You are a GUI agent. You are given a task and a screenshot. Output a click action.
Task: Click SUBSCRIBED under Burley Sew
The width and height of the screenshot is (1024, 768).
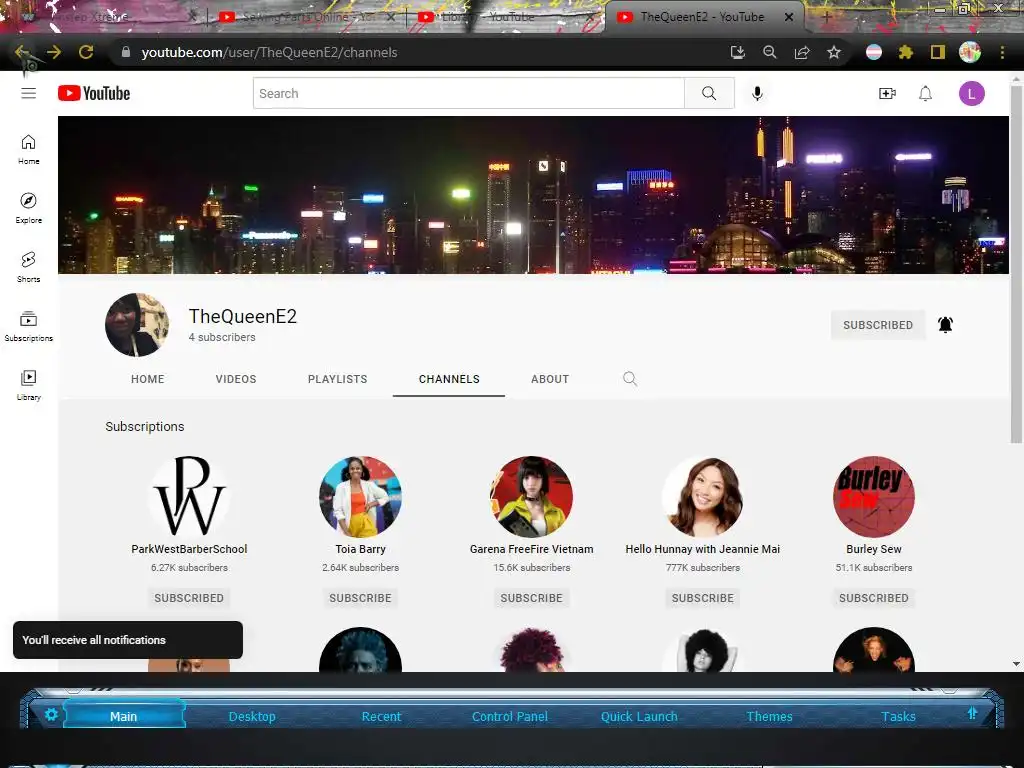tap(874, 598)
